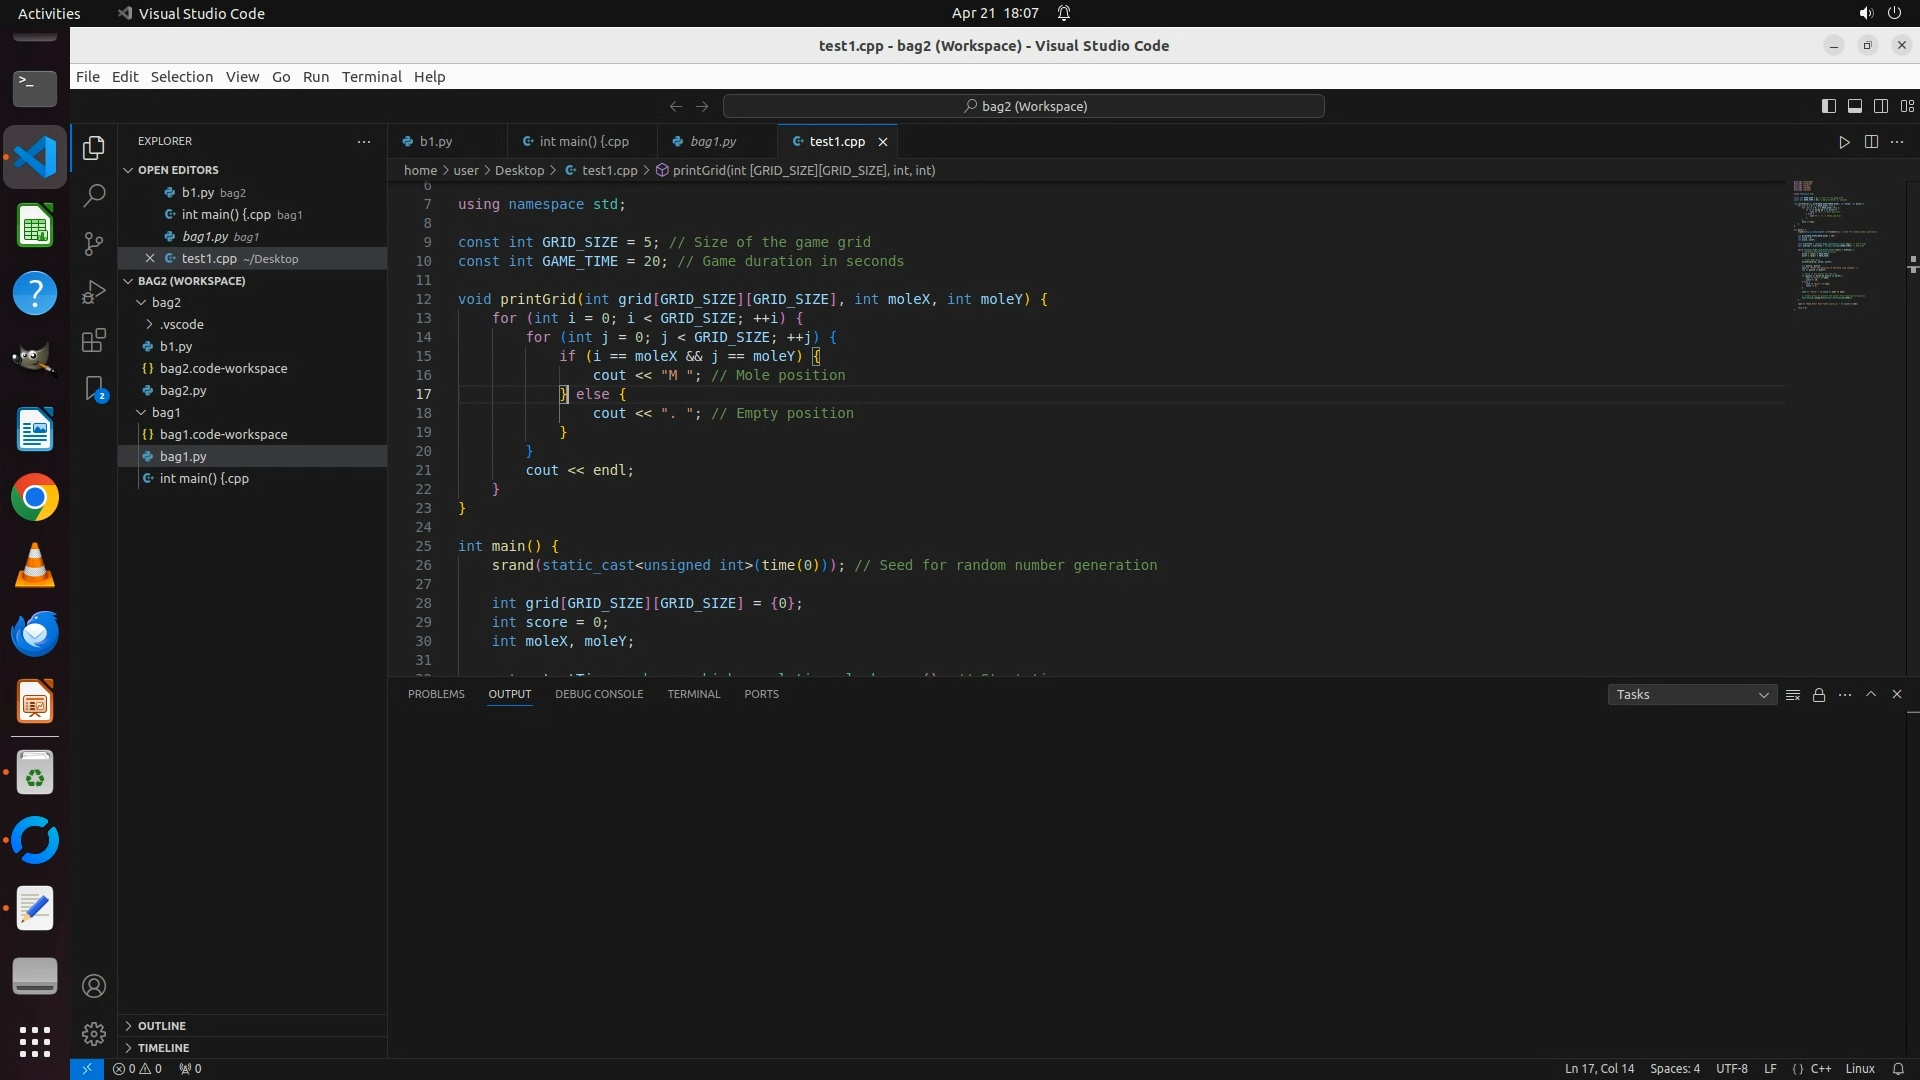Open the Accounts icon
1920x1080 pixels.
[94, 987]
